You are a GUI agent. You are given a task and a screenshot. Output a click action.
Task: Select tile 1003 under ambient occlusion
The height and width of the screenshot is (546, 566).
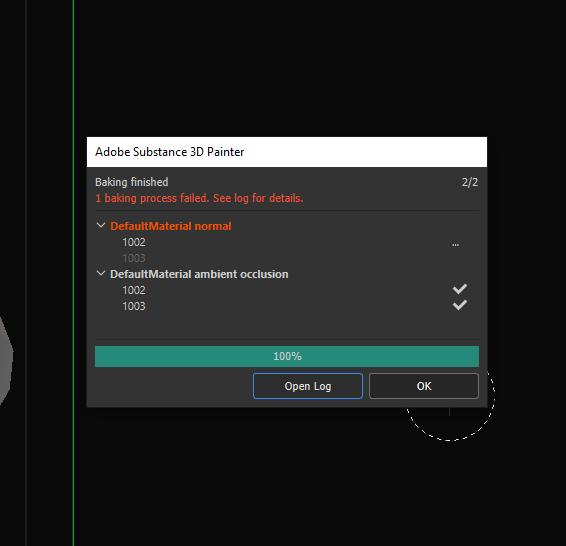click(x=134, y=306)
